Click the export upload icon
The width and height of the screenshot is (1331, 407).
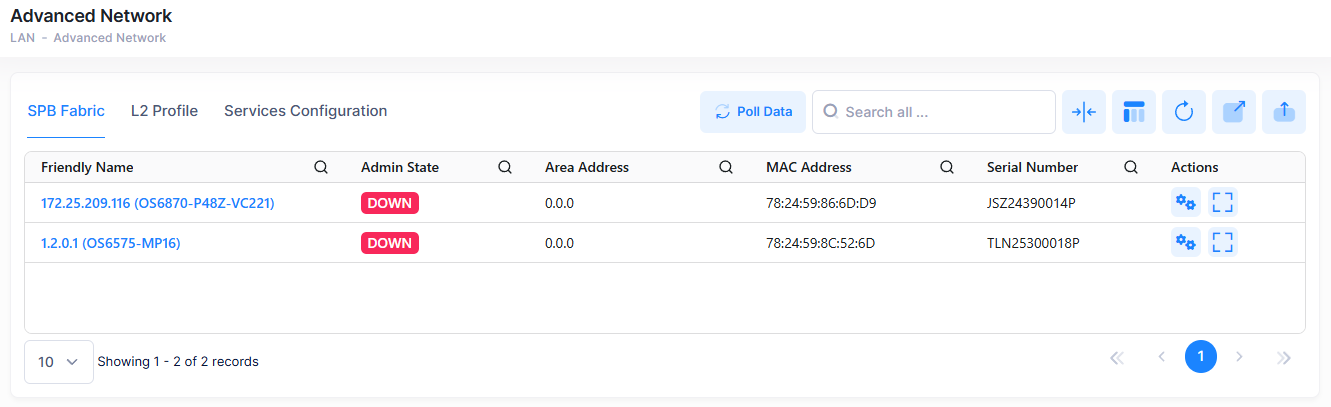click(1284, 112)
